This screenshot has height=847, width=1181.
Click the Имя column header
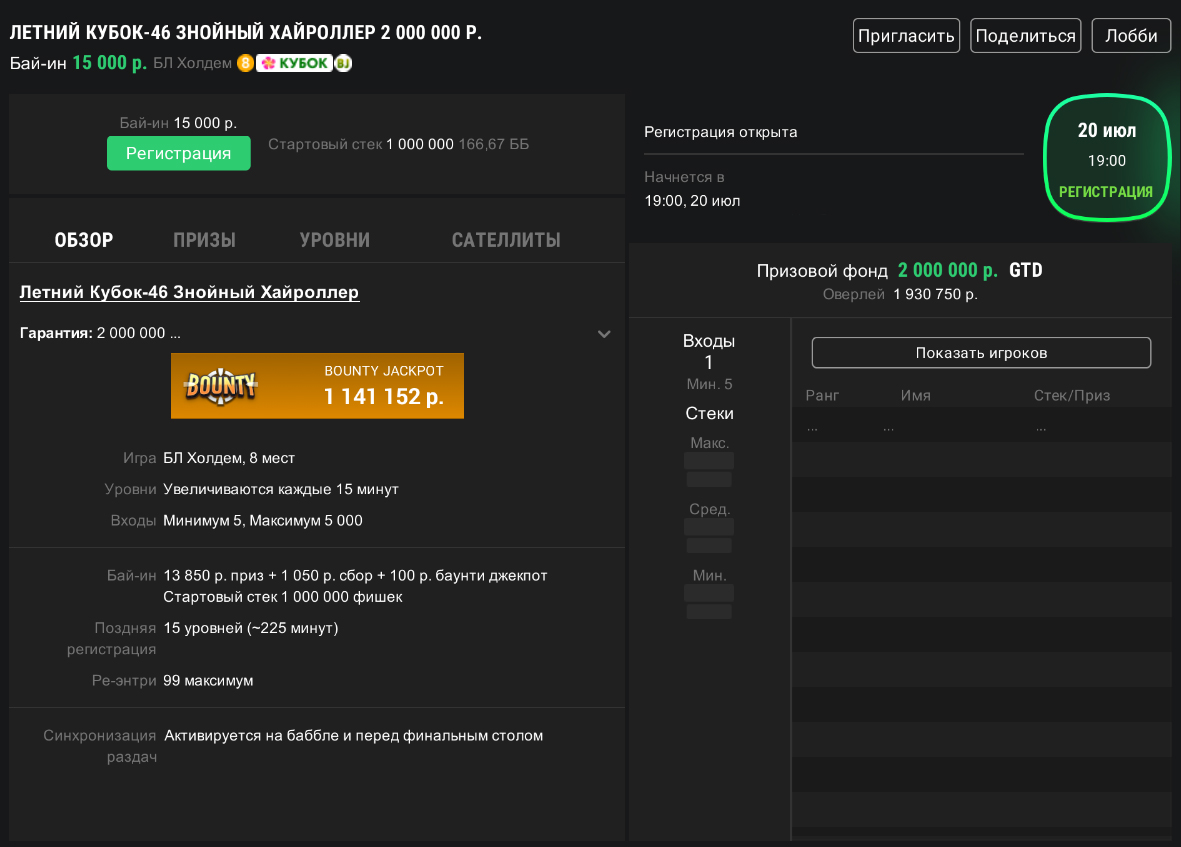(x=915, y=395)
